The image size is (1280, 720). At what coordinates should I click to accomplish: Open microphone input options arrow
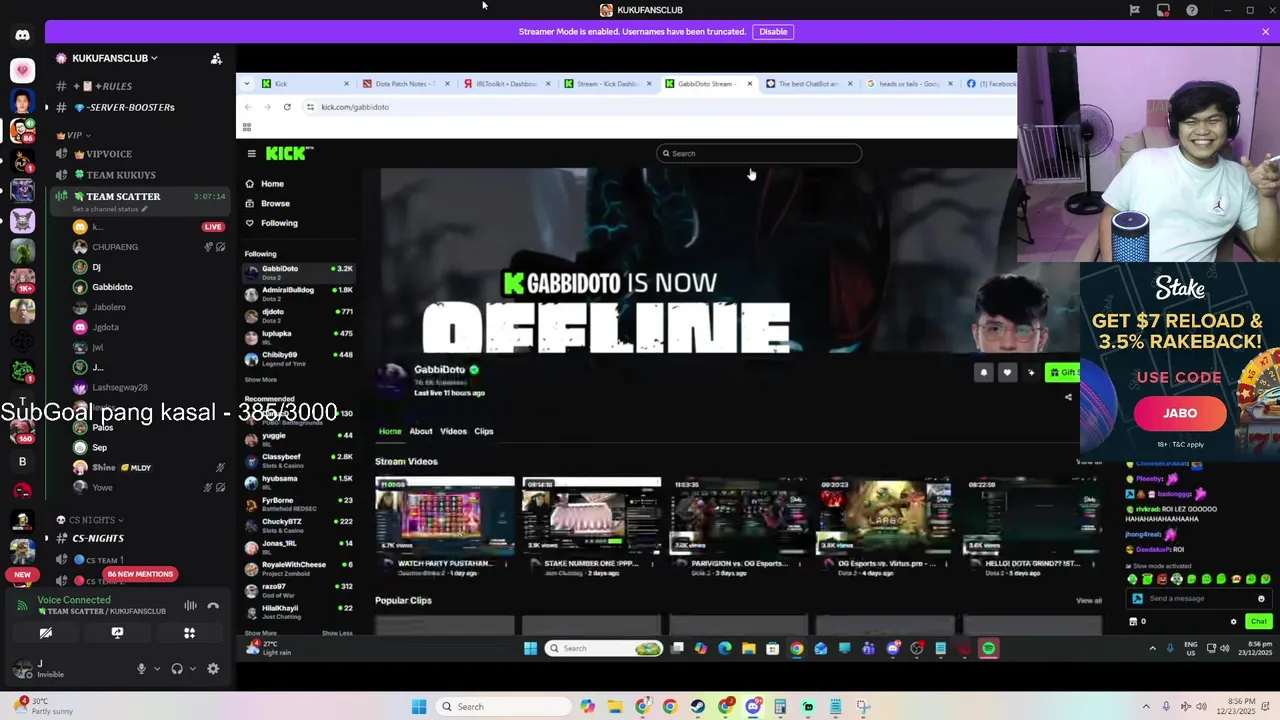click(x=156, y=669)
